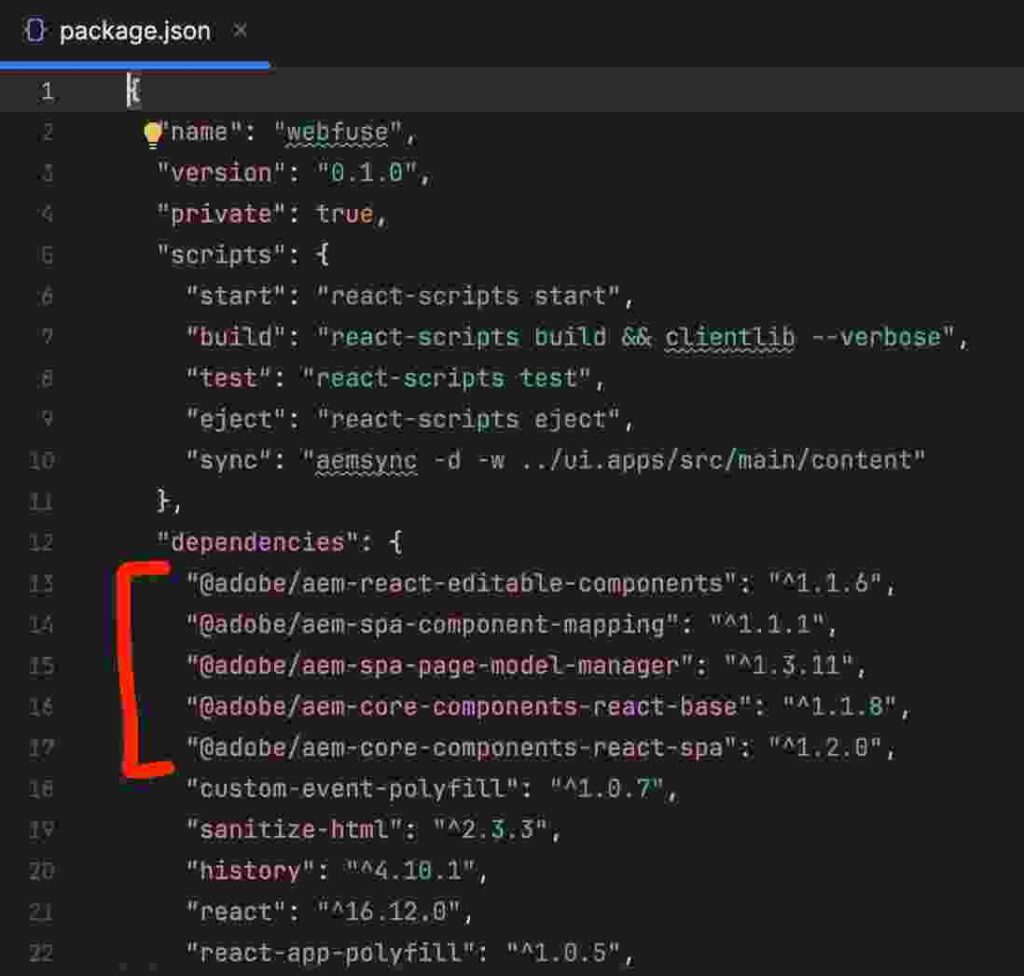Open the yellow lightbulb quick-fix icon

(x=153, y=134)
